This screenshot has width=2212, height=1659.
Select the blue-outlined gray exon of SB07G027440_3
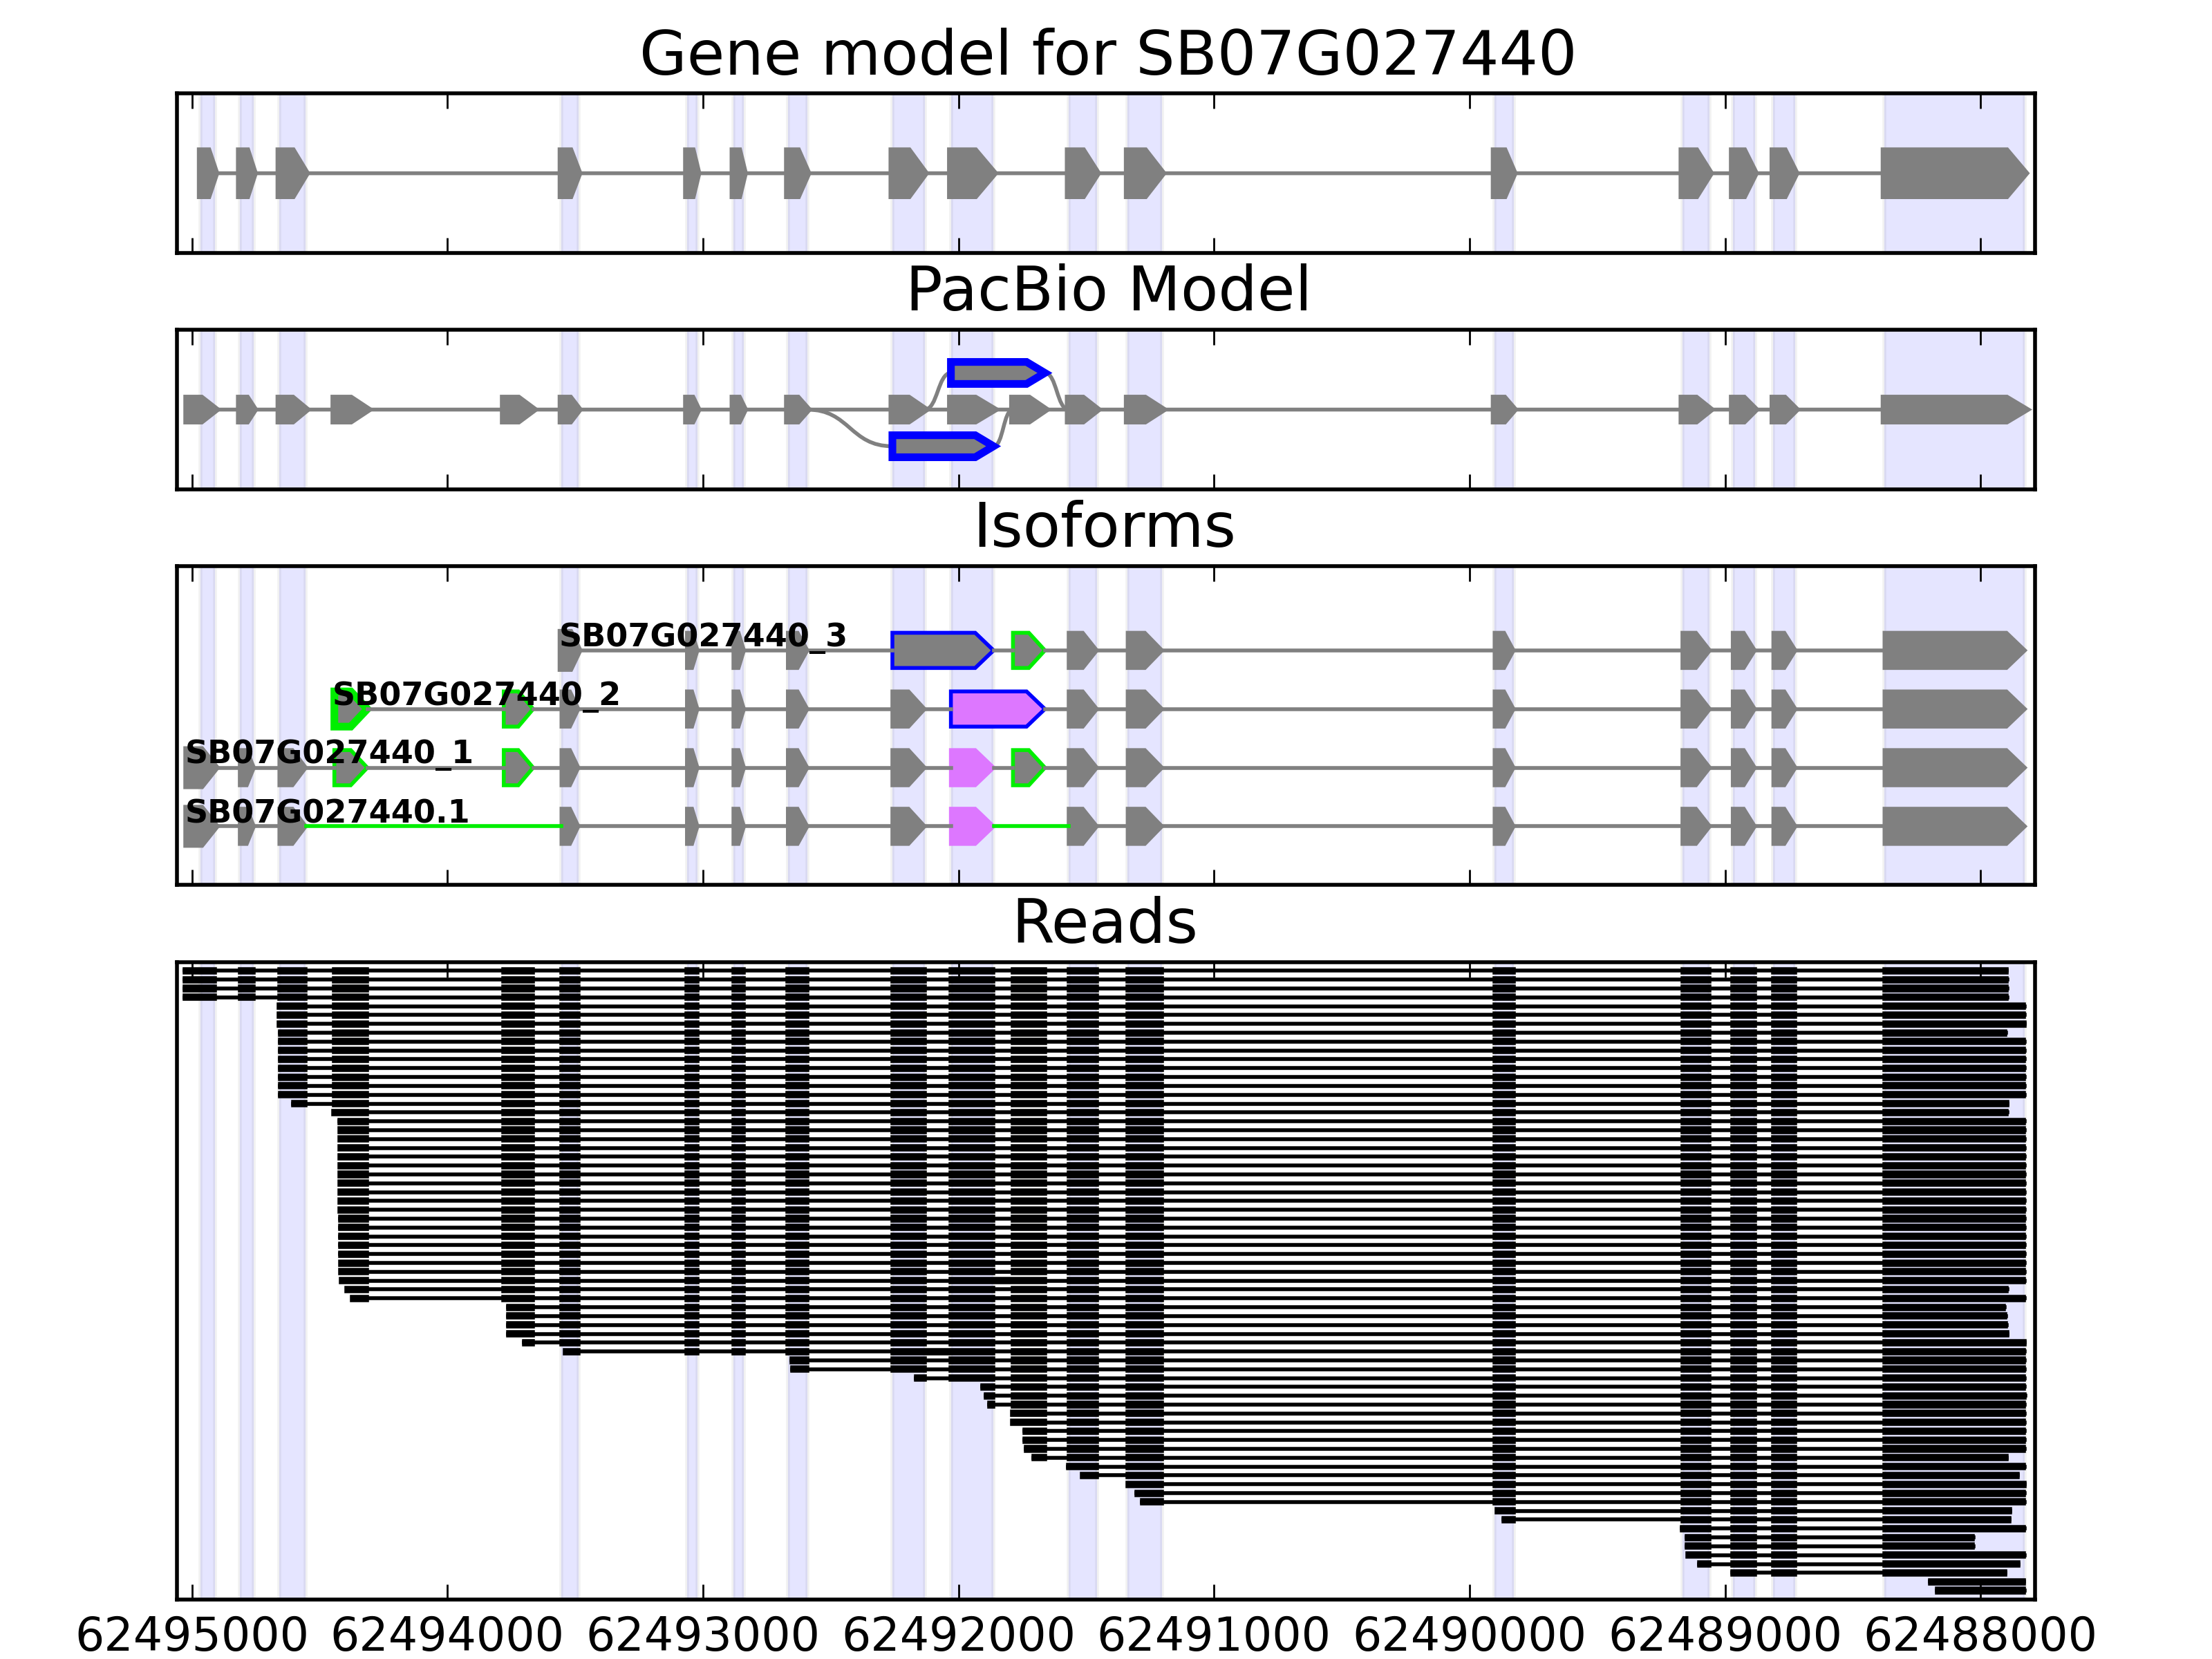[939, 651]
